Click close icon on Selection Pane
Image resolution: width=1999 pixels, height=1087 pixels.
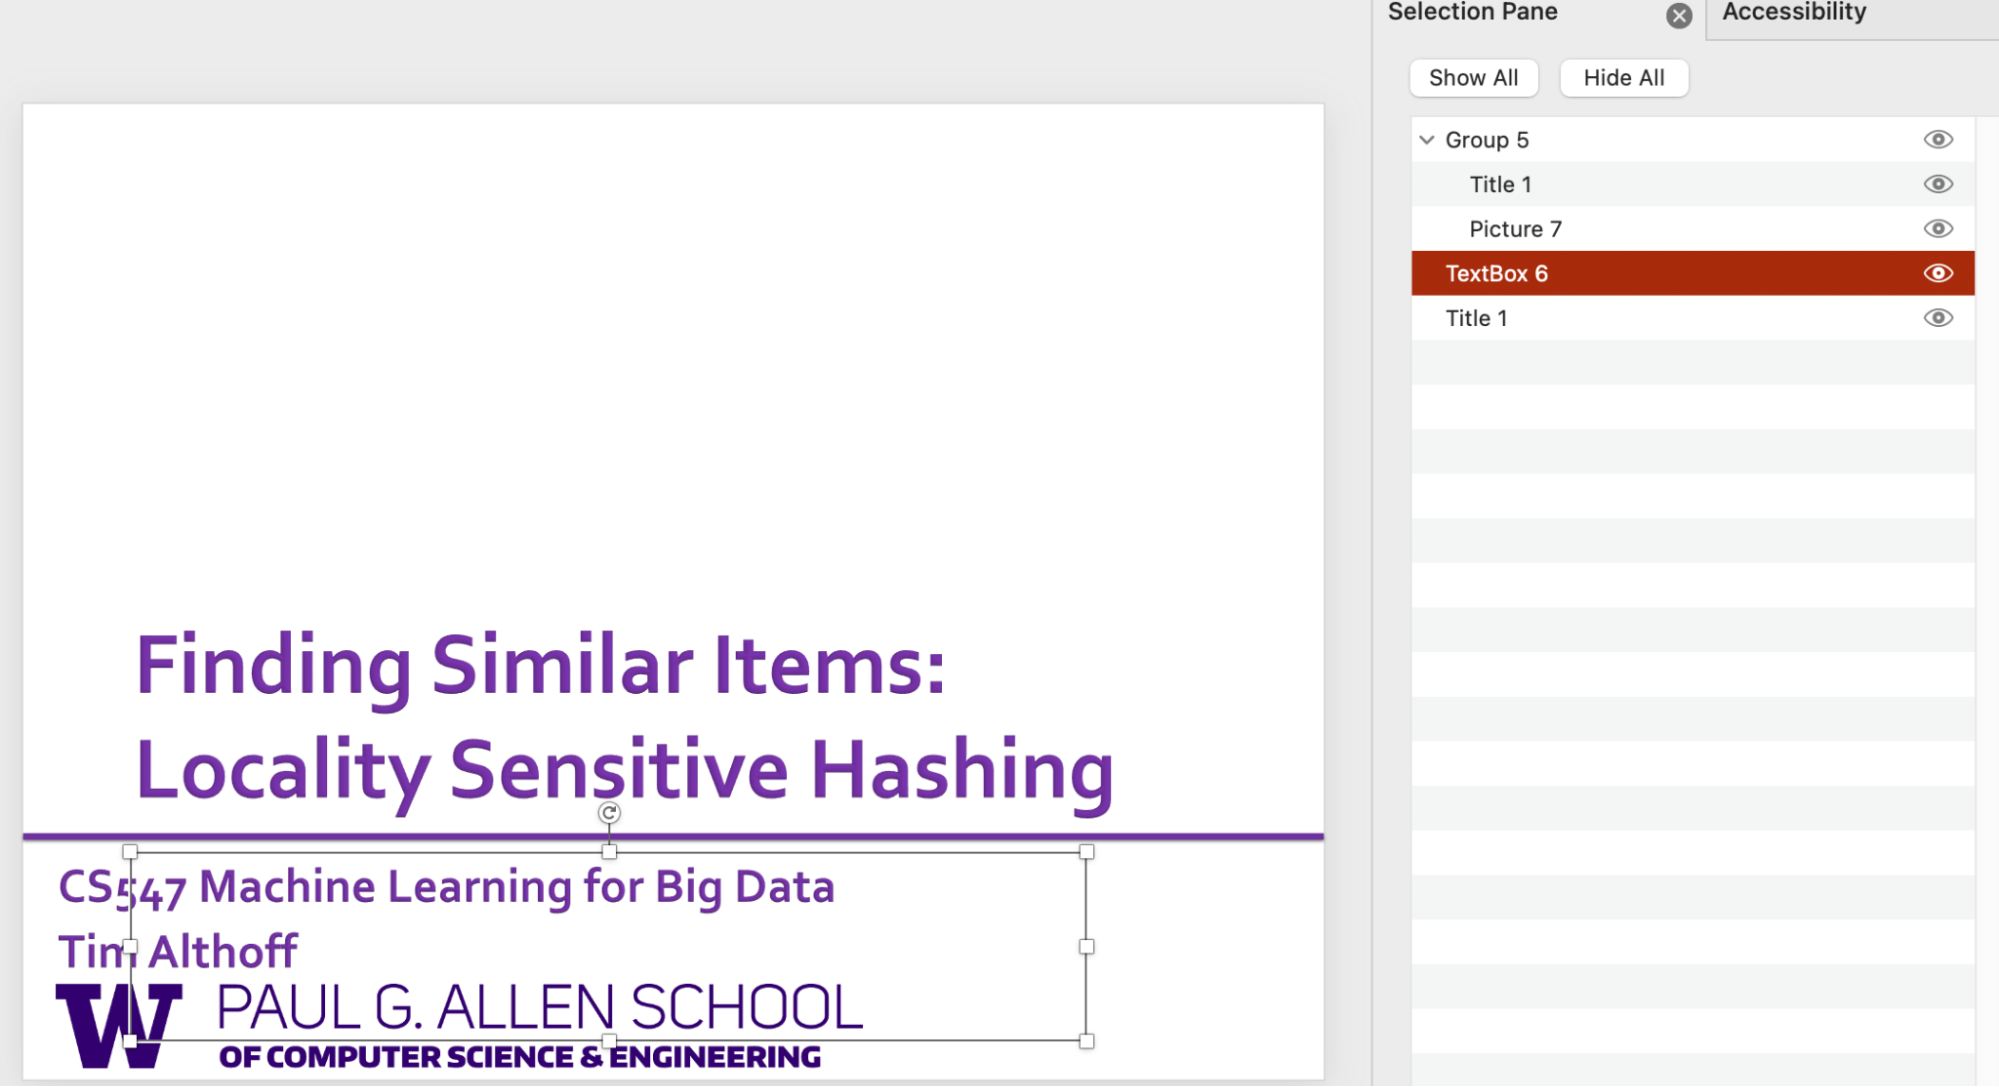tap(1677, 13)
